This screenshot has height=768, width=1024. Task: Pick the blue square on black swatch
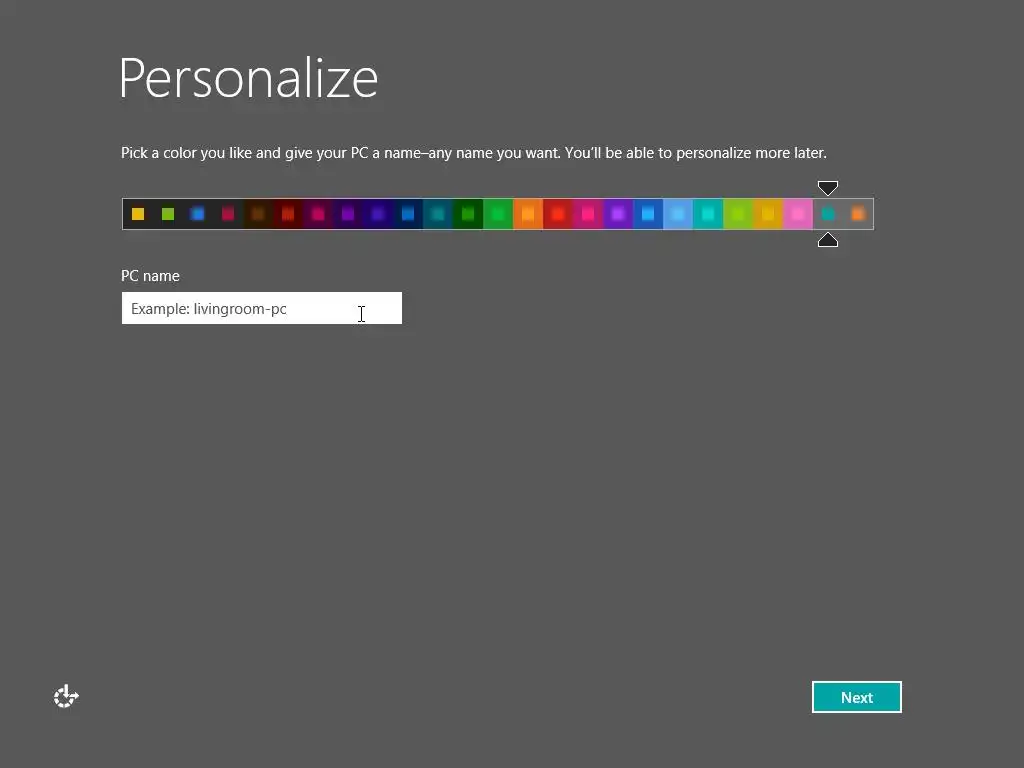pos(198,214)
